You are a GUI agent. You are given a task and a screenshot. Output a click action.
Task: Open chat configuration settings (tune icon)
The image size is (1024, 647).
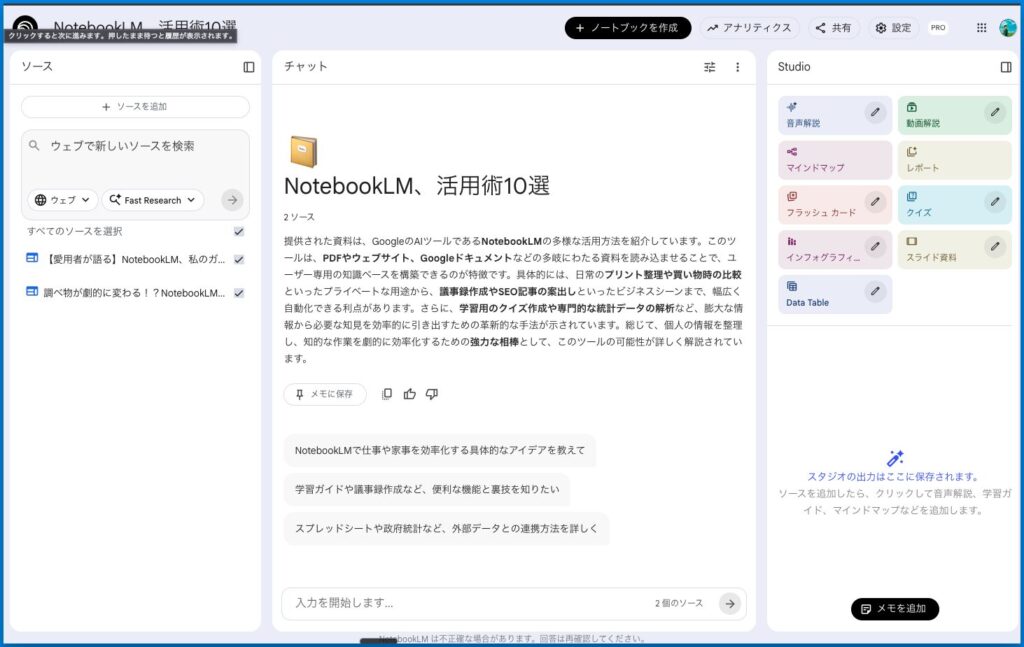click(x=710, y=67)
